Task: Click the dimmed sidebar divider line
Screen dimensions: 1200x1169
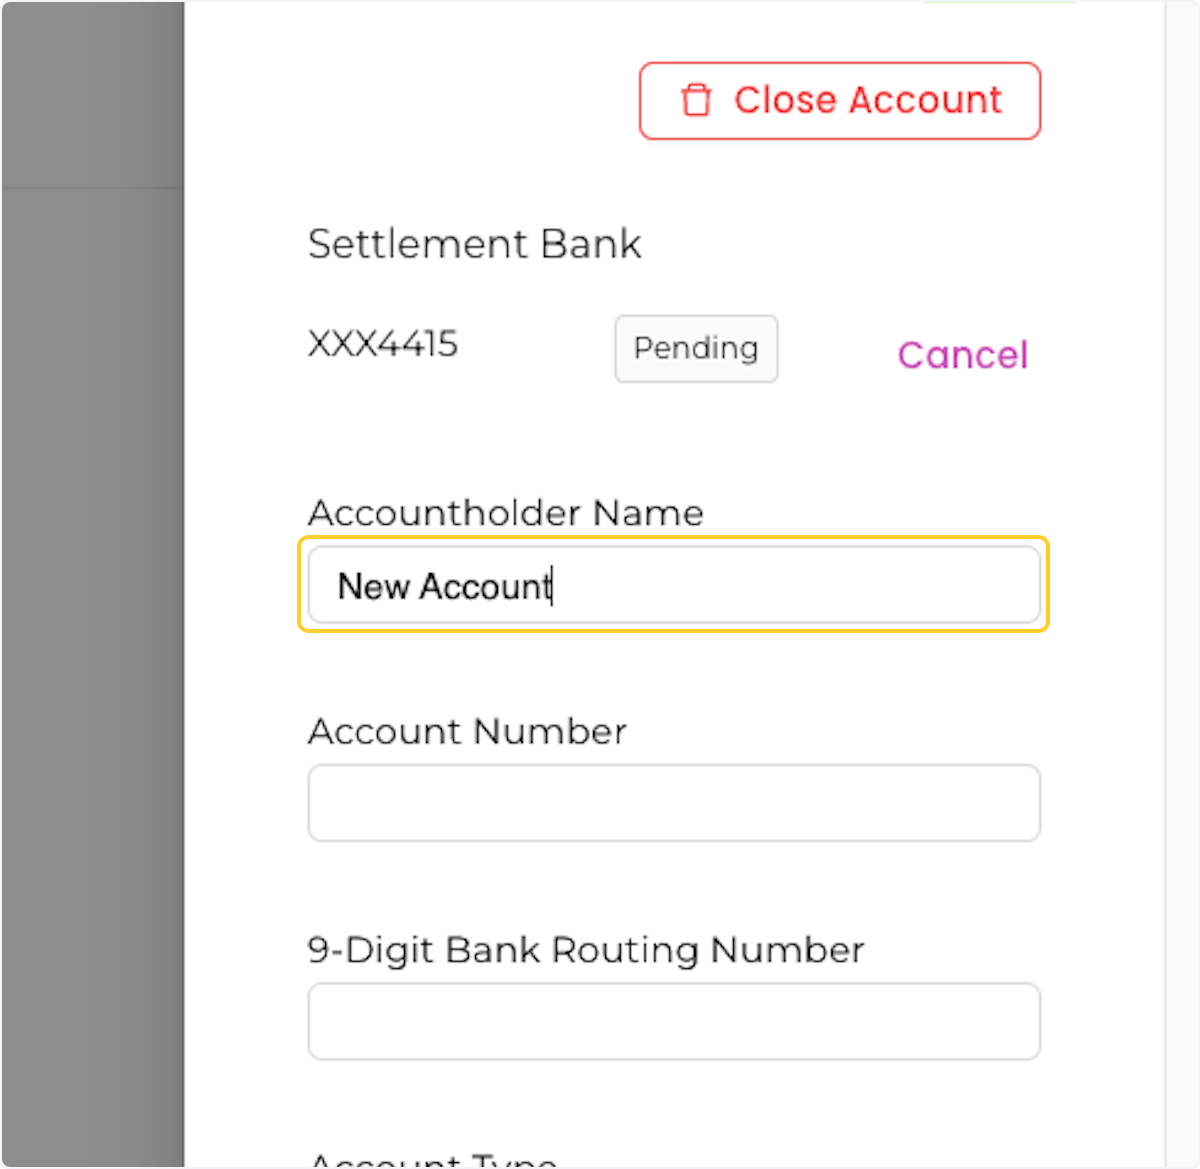Action: tap(93, 186)
